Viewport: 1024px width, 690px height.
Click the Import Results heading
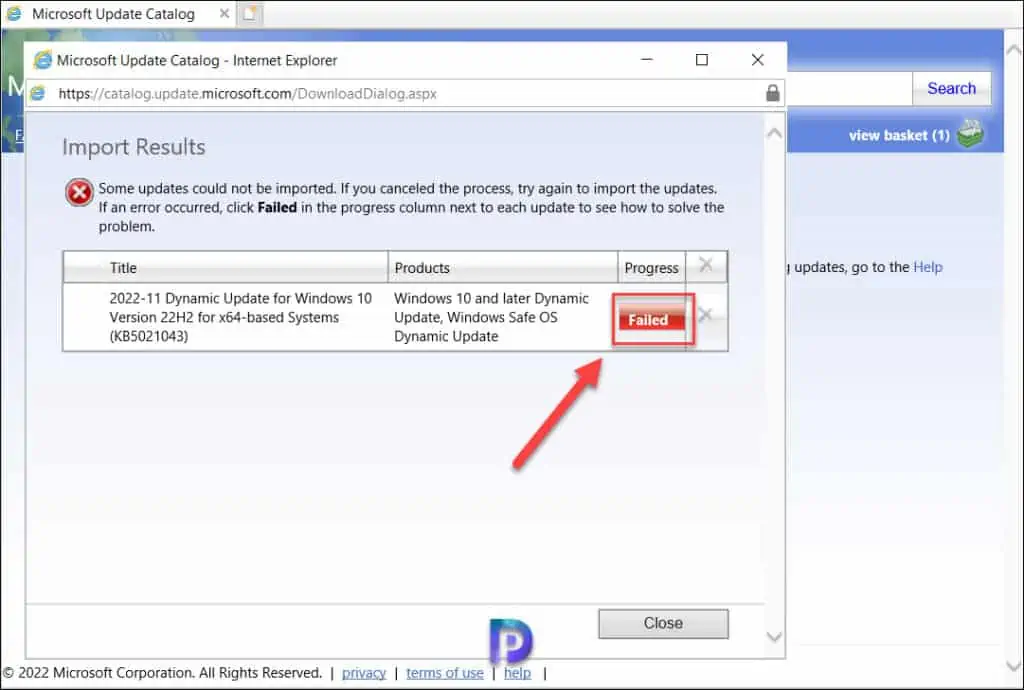pos(134,147)
